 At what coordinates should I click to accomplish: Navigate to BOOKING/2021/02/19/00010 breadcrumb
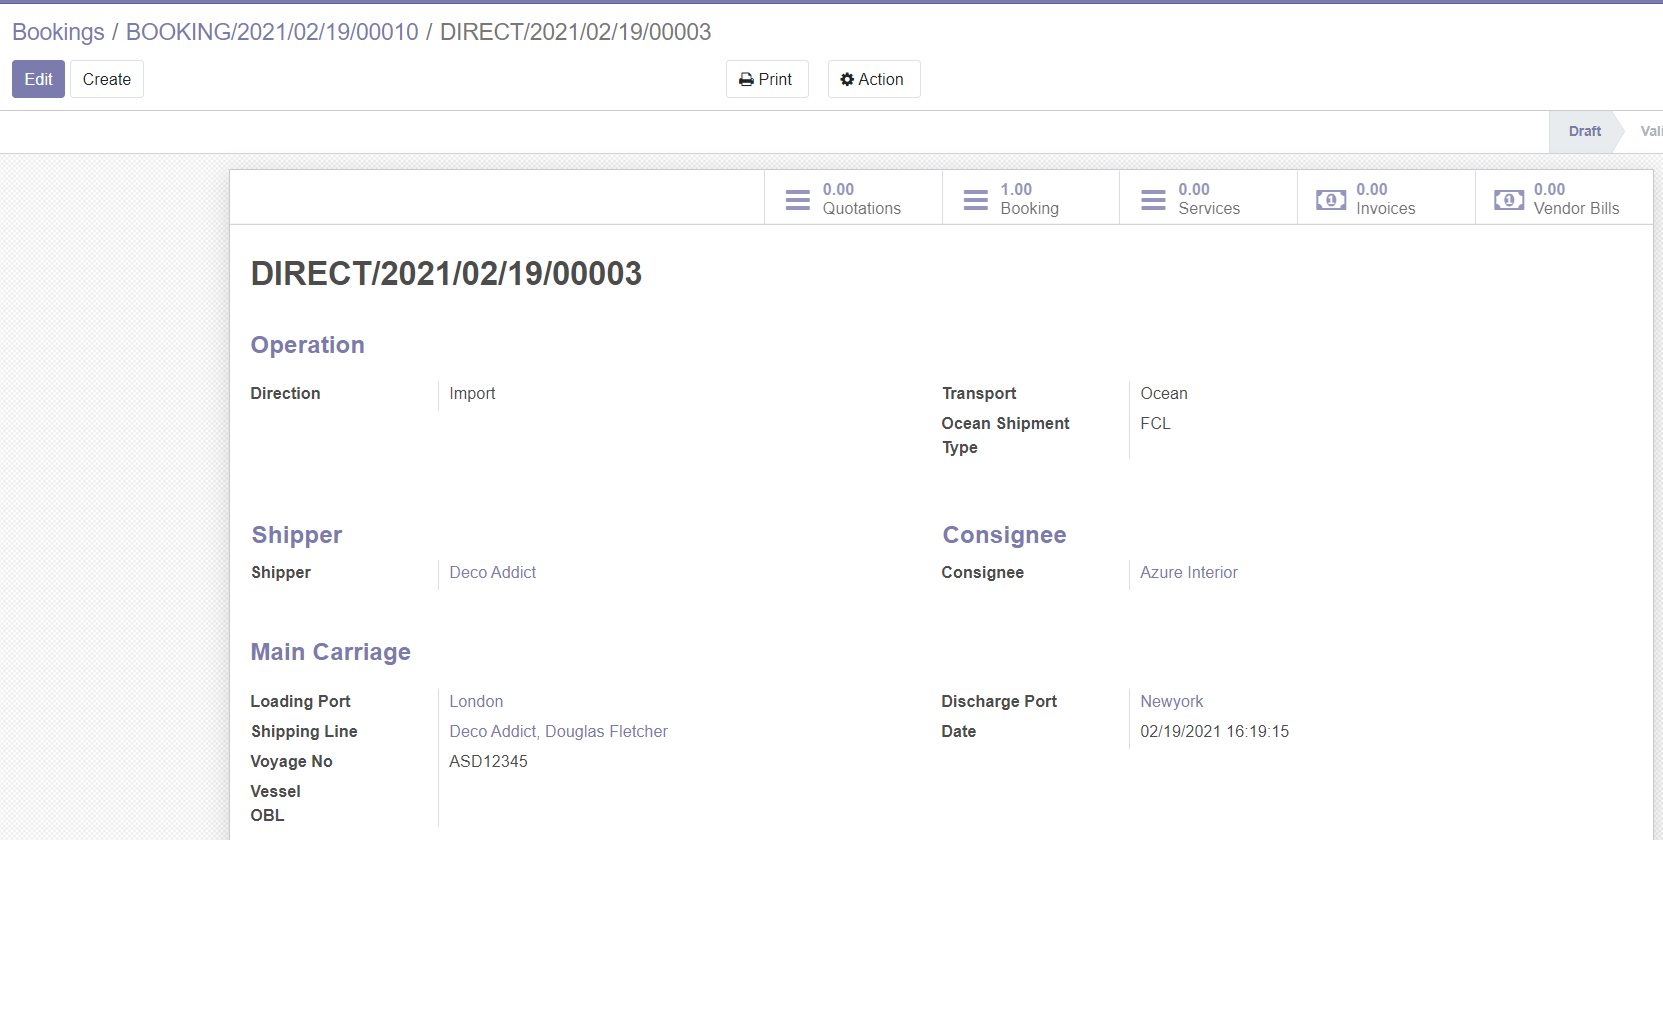pyautogui.click(x=272, y=32)
